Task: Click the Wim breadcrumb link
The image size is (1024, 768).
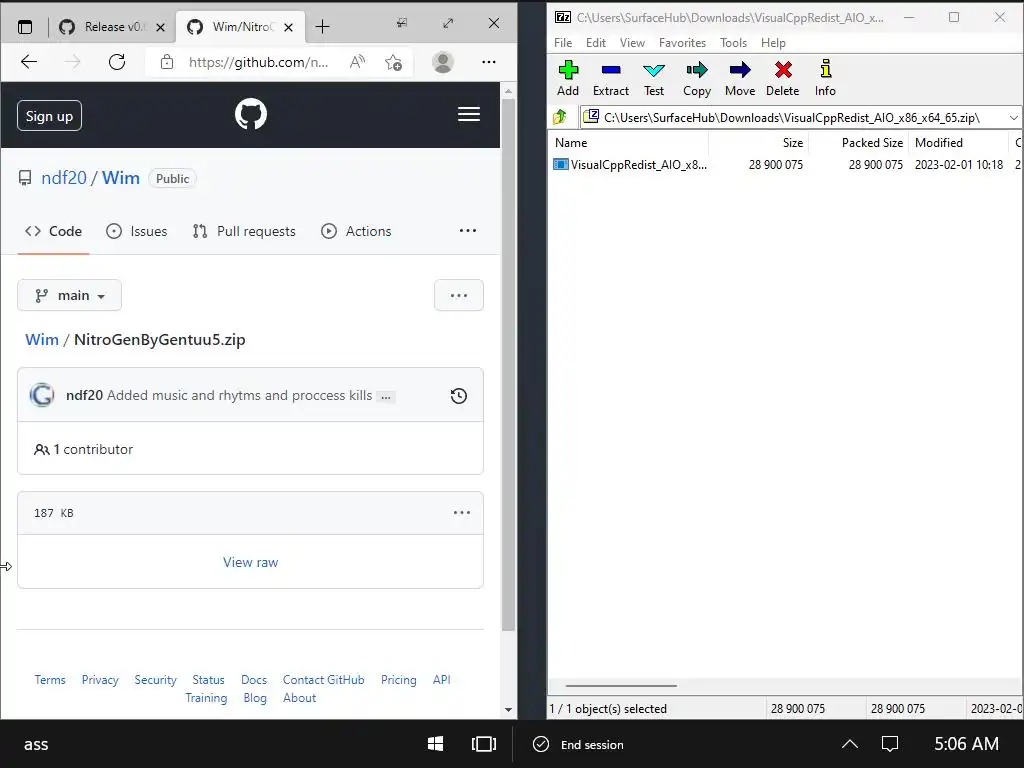Action: click(42, 340)
